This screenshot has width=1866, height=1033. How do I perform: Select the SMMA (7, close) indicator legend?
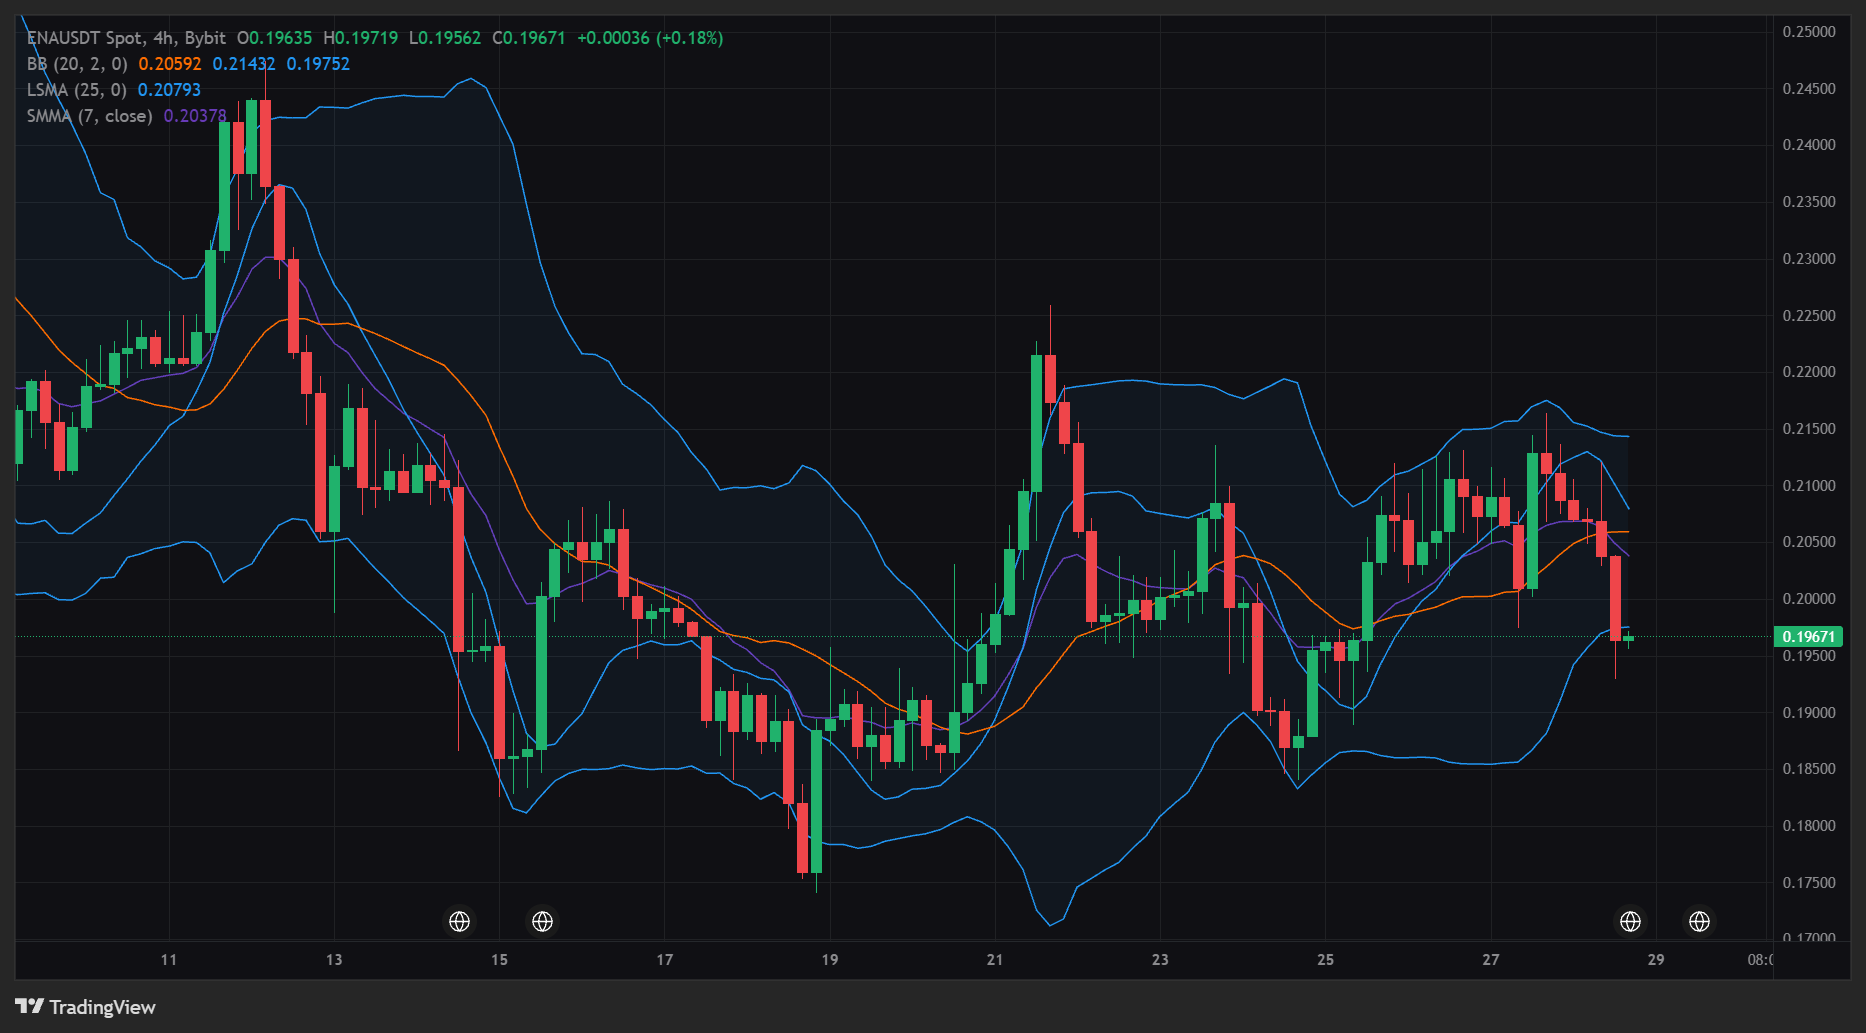pos(90,116)
